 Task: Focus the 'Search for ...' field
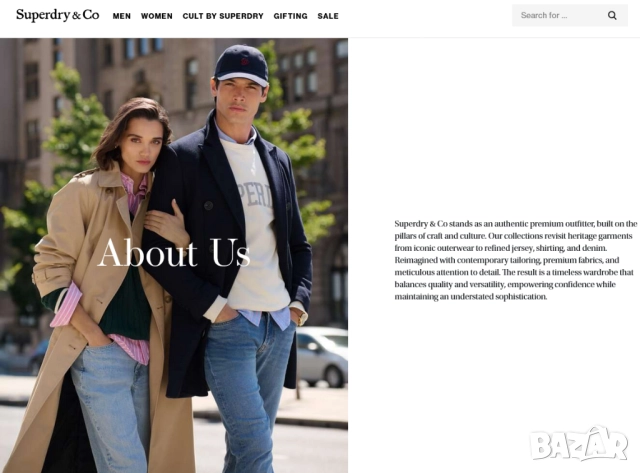click(570, 16)
